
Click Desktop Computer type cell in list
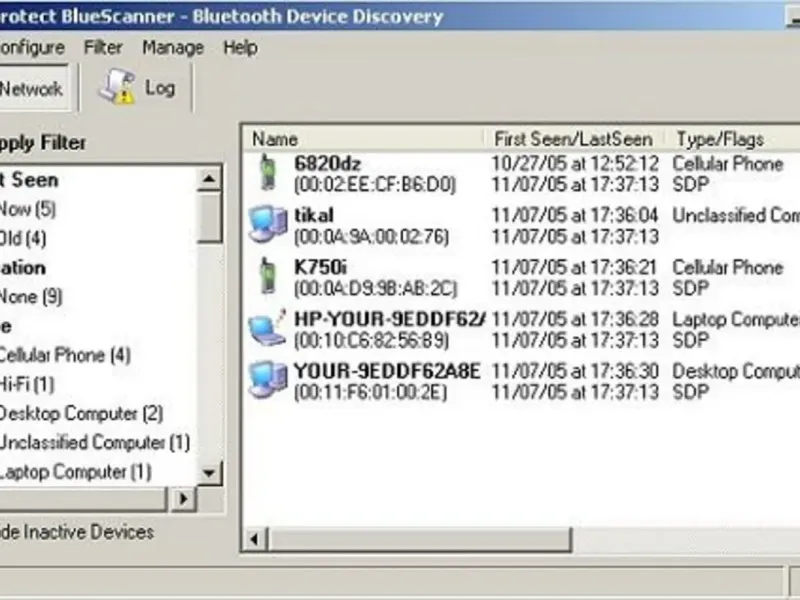click(x=736, y=371)
